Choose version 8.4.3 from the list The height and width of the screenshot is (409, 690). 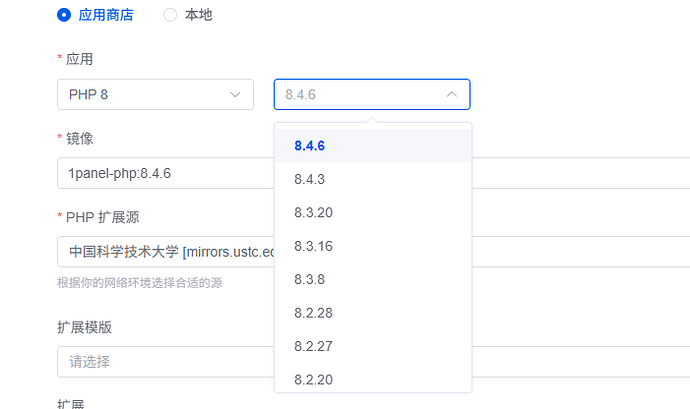(373, 179)
